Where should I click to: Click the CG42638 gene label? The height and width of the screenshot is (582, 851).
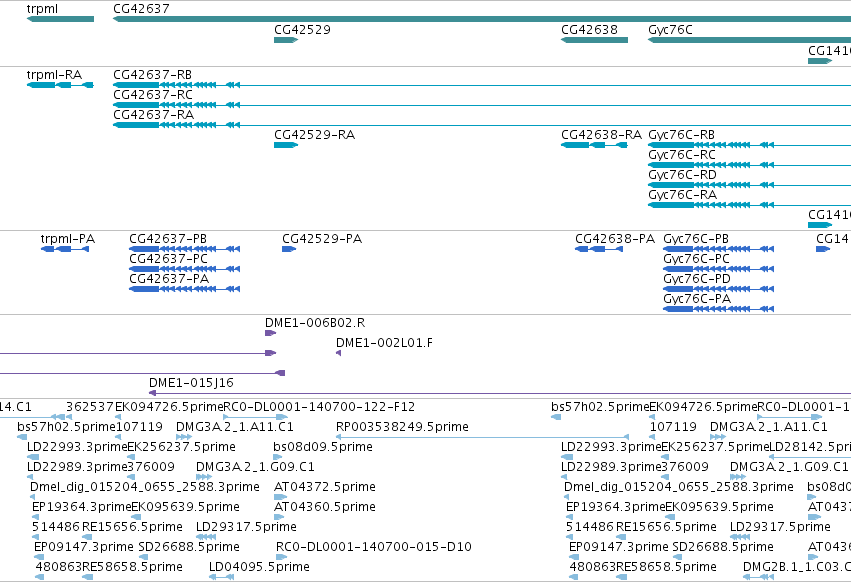coord(589,29)
